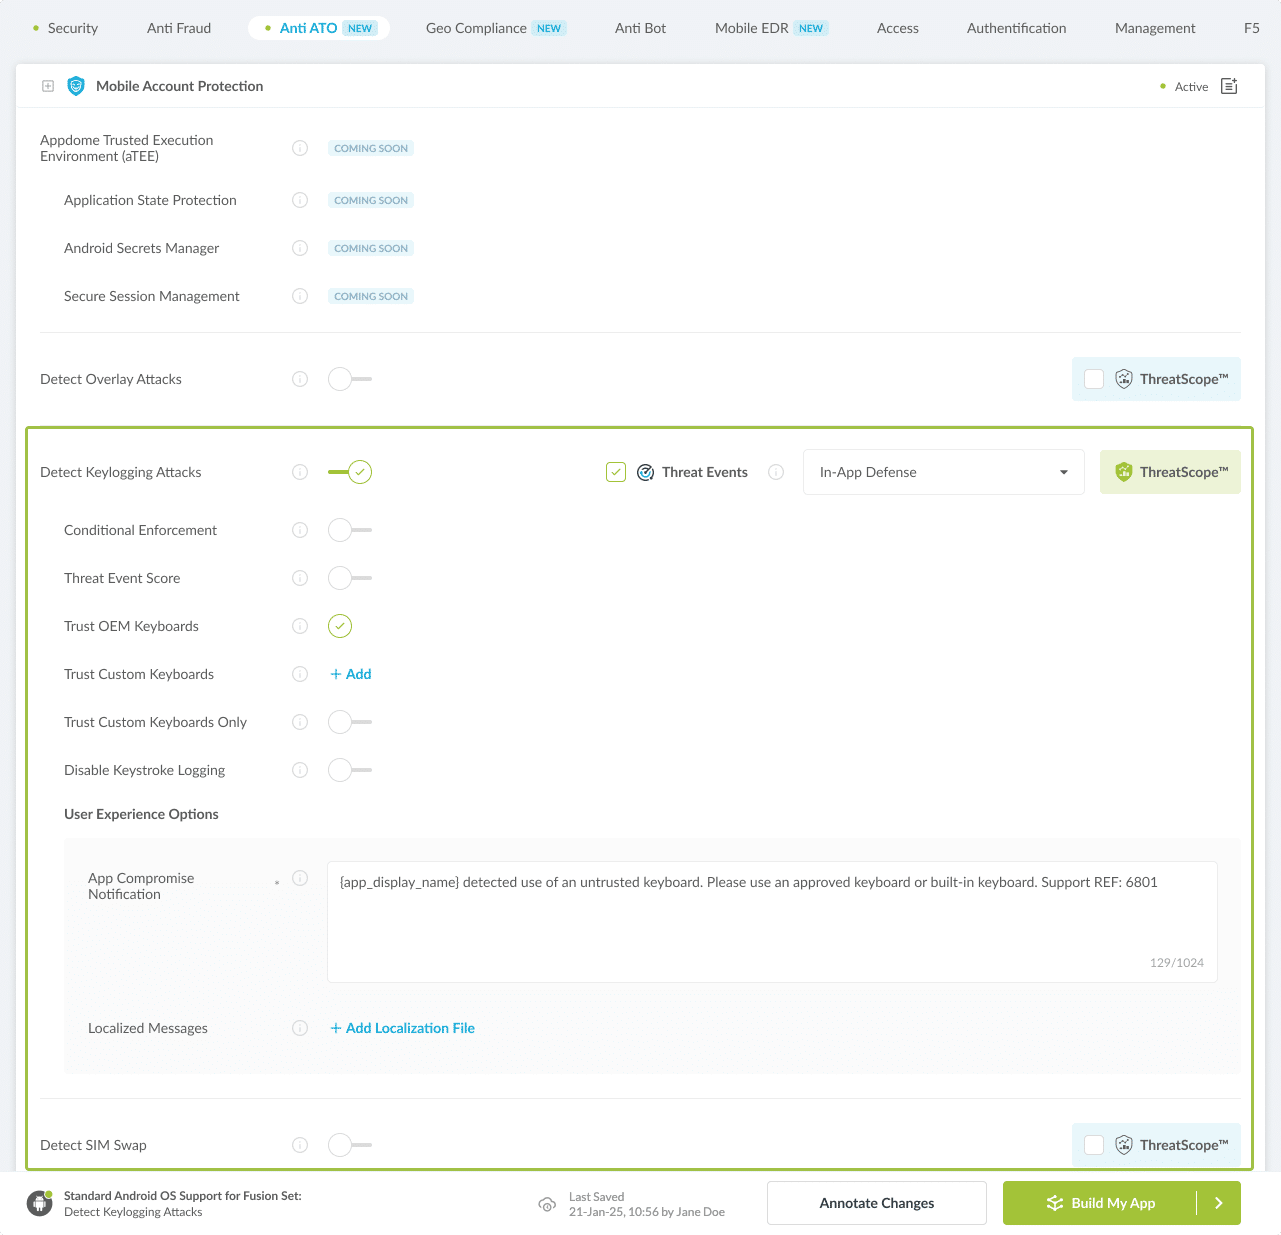Enable Conditional Enforcement switch
The height and width of the screenshot is (1235, 1281).
tap(350, 530)
